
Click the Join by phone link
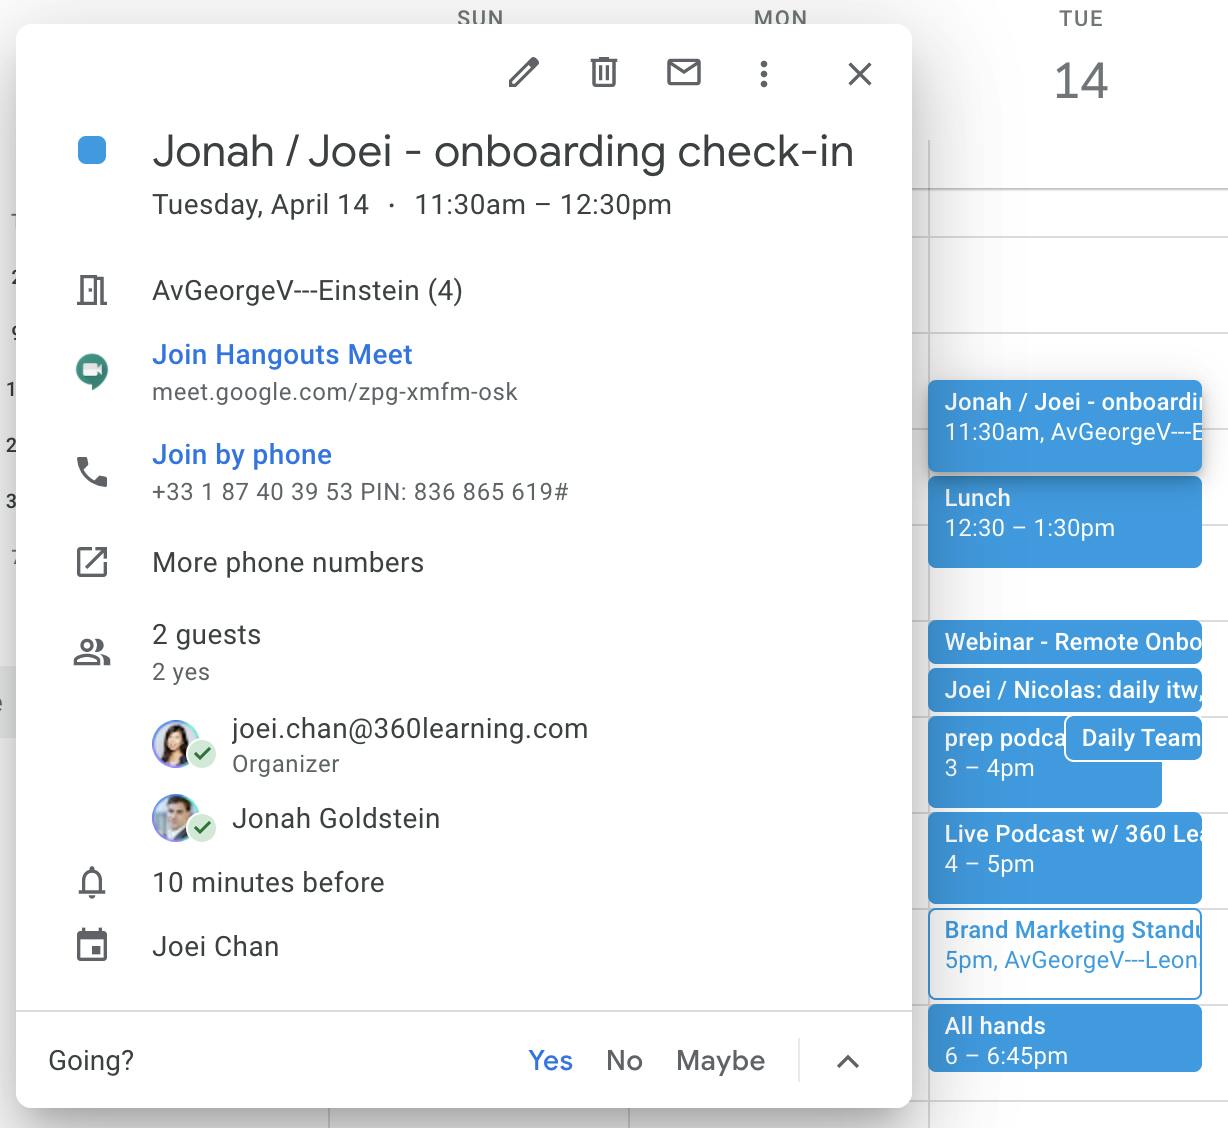241,454
